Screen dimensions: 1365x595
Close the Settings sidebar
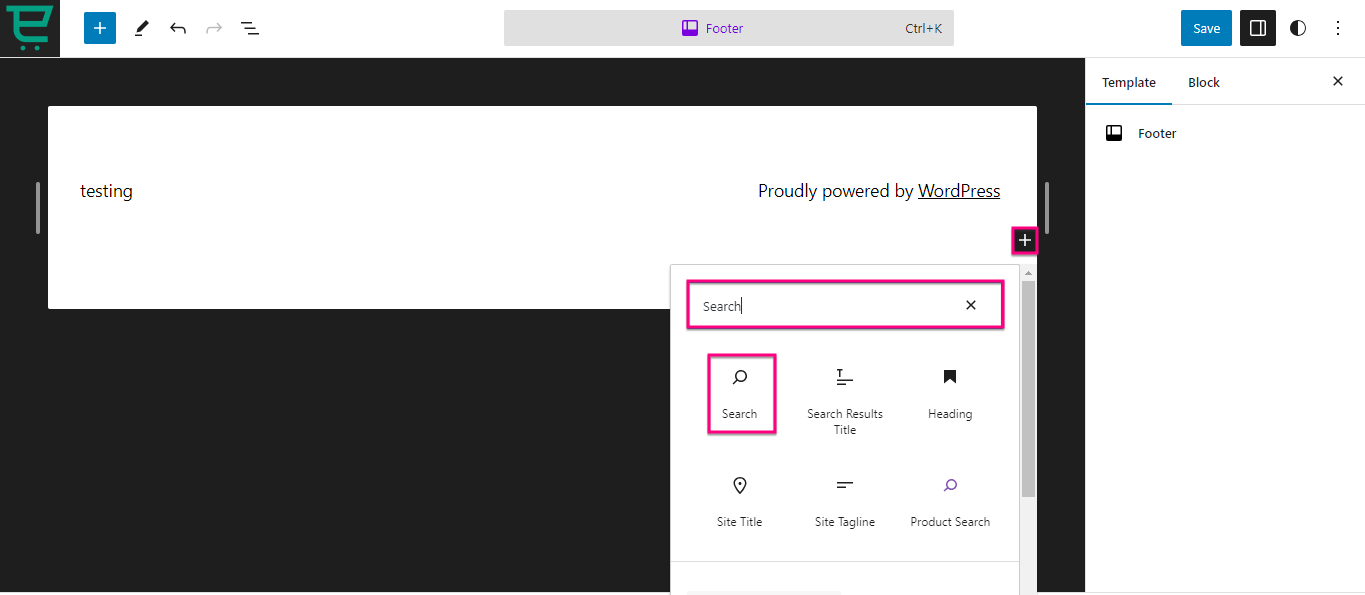point(1338,82)
